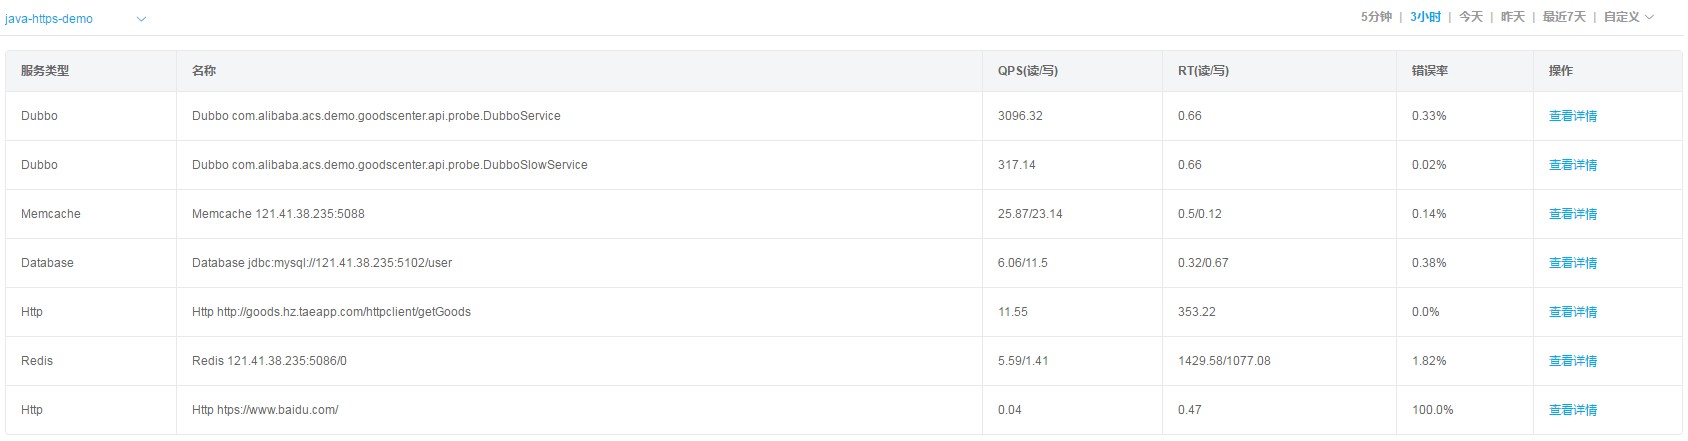1688x441 pixels.
Task: Click the QPS(读/写) column header
Action: (1028, 71)
